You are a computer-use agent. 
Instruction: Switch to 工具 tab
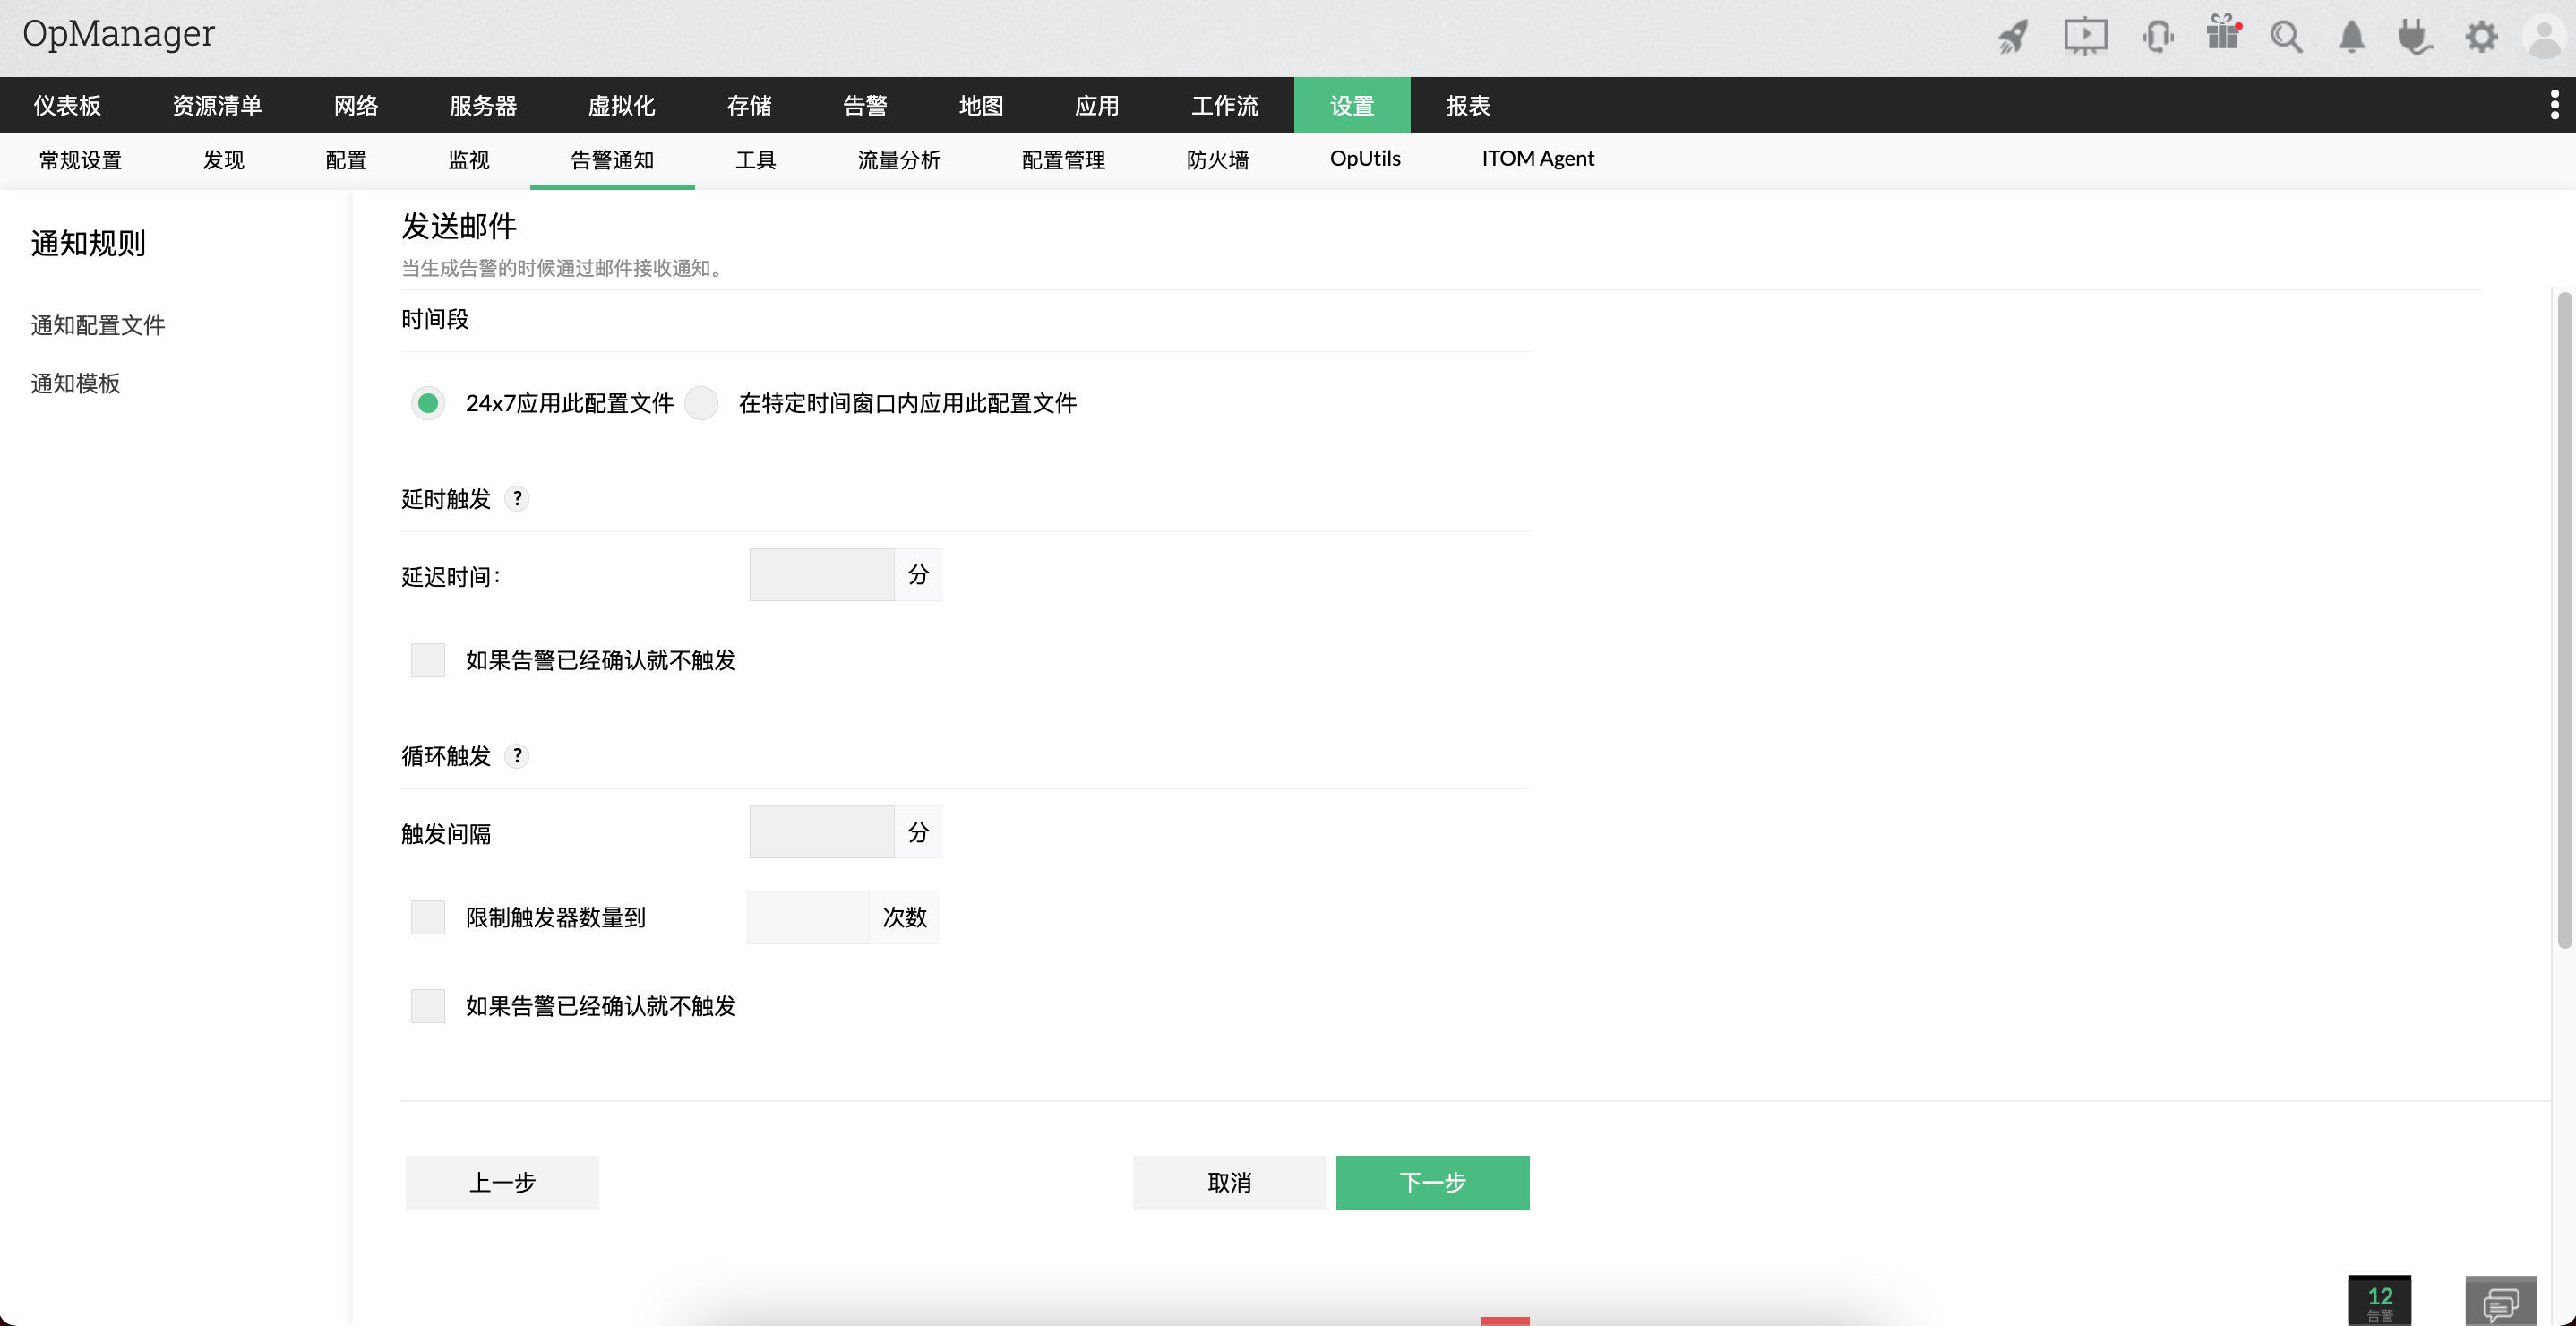[x=756, y=159]
